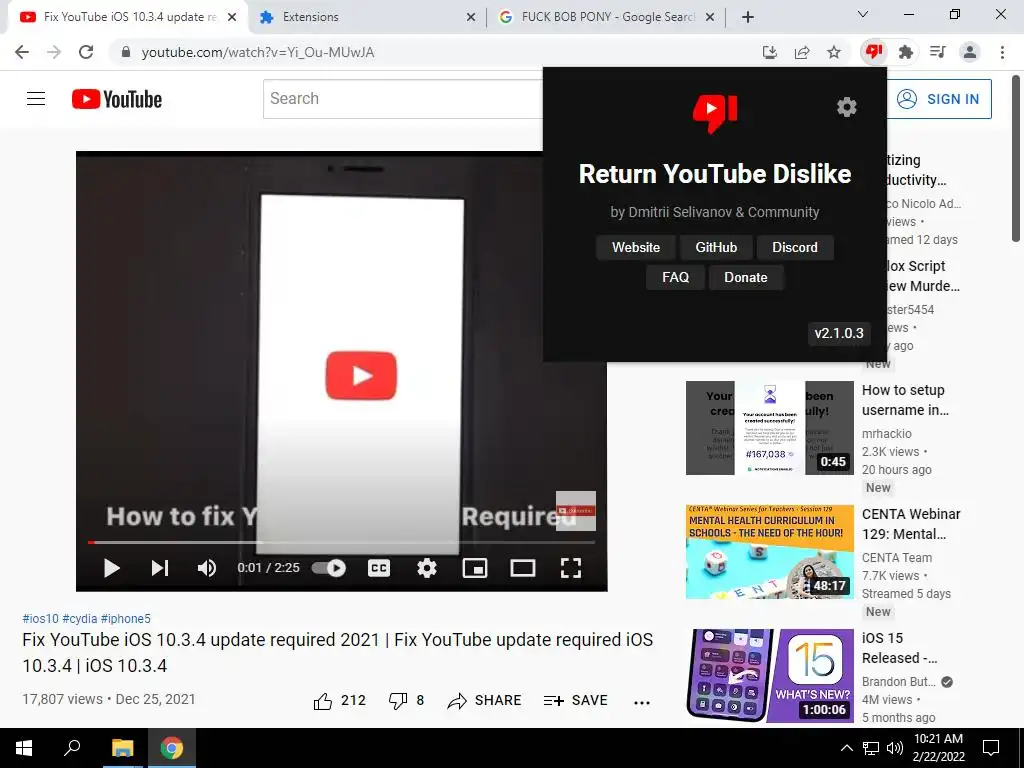Focus the YouTube search field
The height and width of the screenshot is (768, 1024).
403,99
